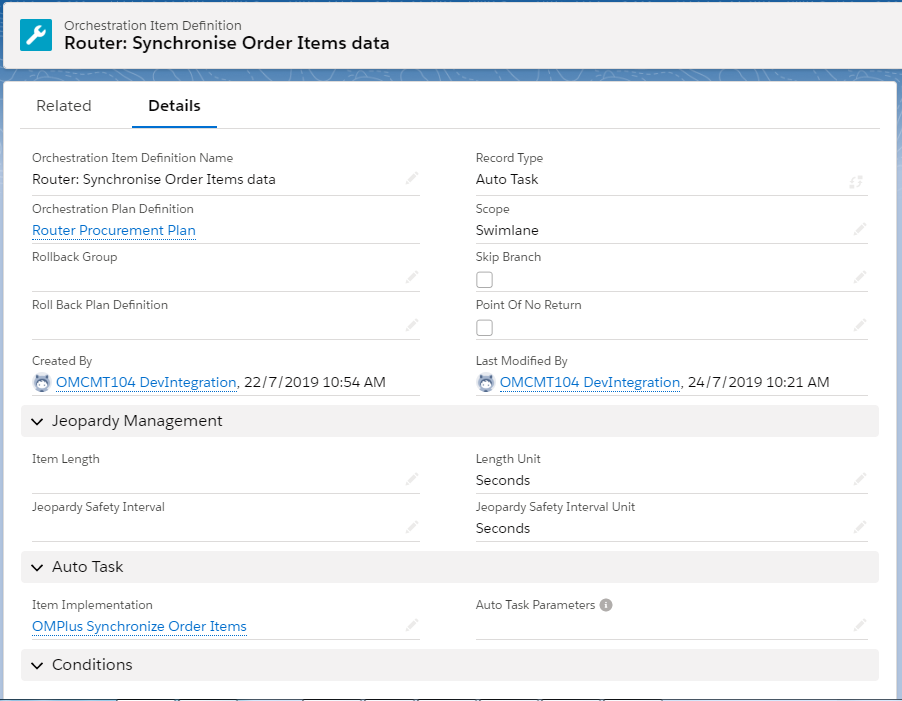The image size is (902, 701).
Task: Check the Point Of No Return box
Action: [x=484, y=328]
